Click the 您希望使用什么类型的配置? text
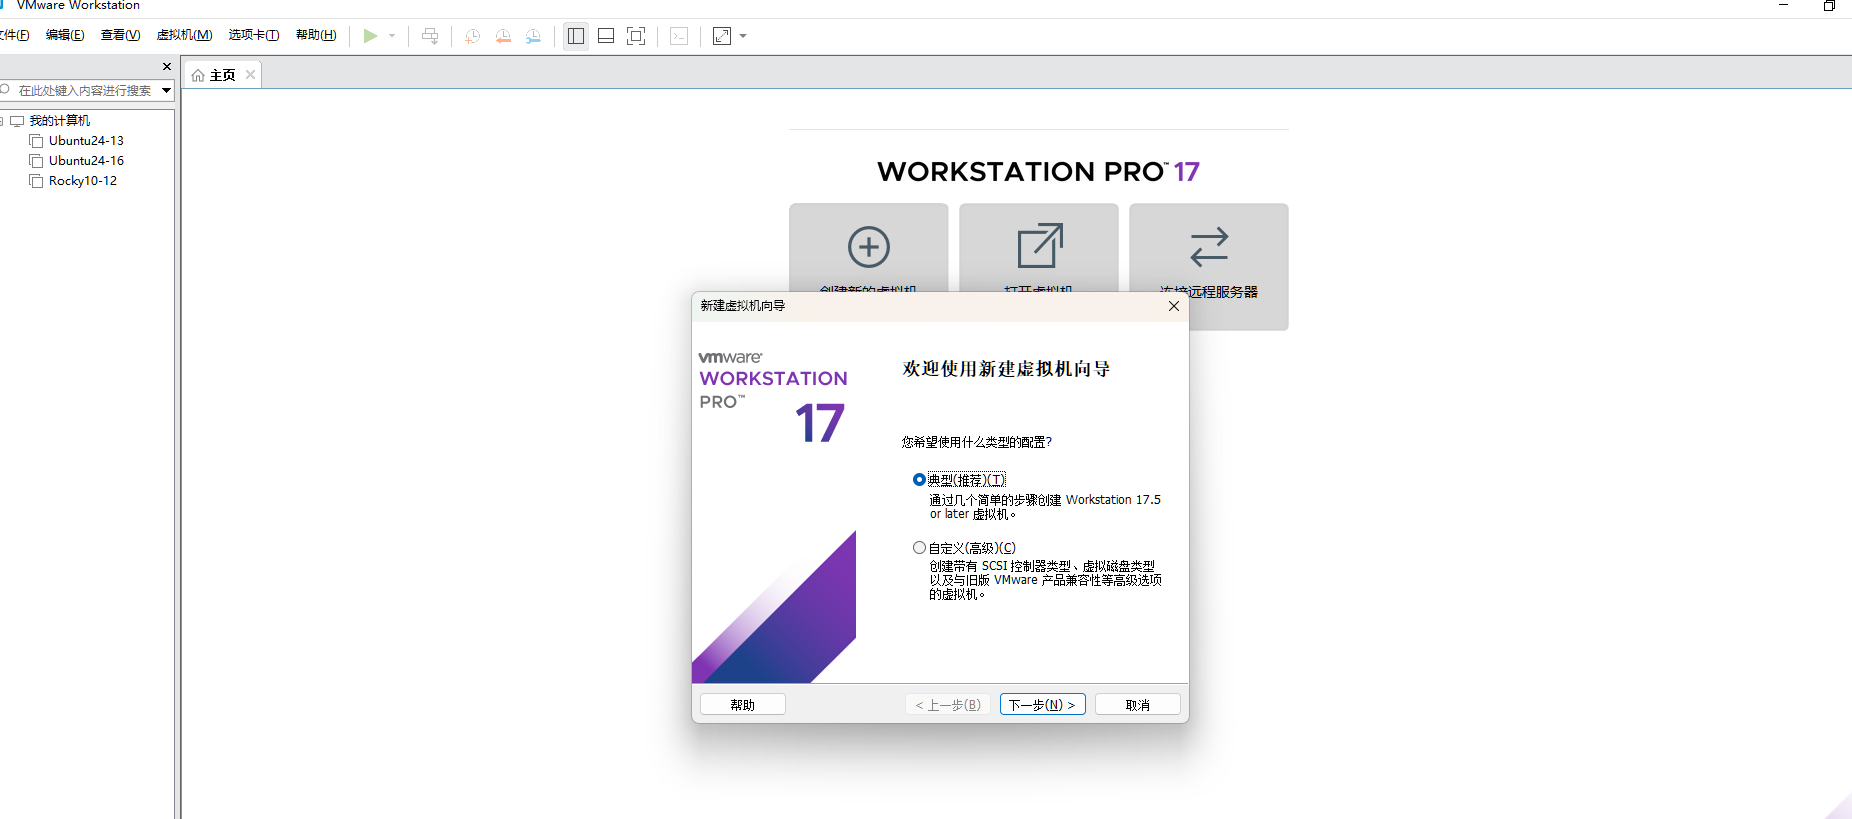1852x819 pixels. pyautogui.click(x=977, y=442)
